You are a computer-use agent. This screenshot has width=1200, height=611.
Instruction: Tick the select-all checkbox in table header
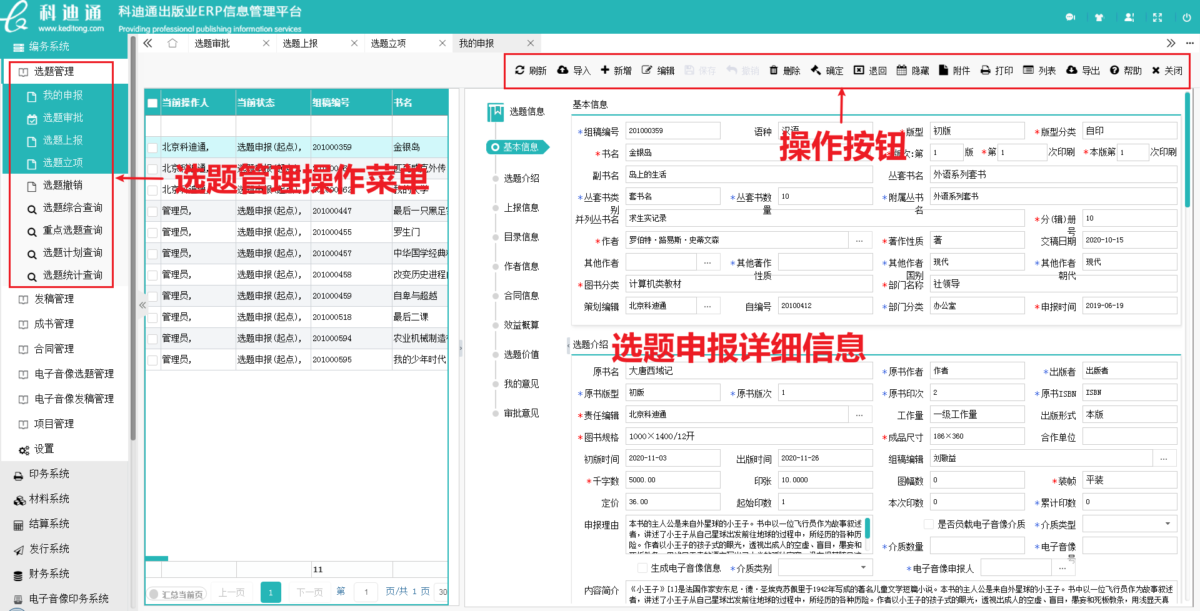point(153,103)
